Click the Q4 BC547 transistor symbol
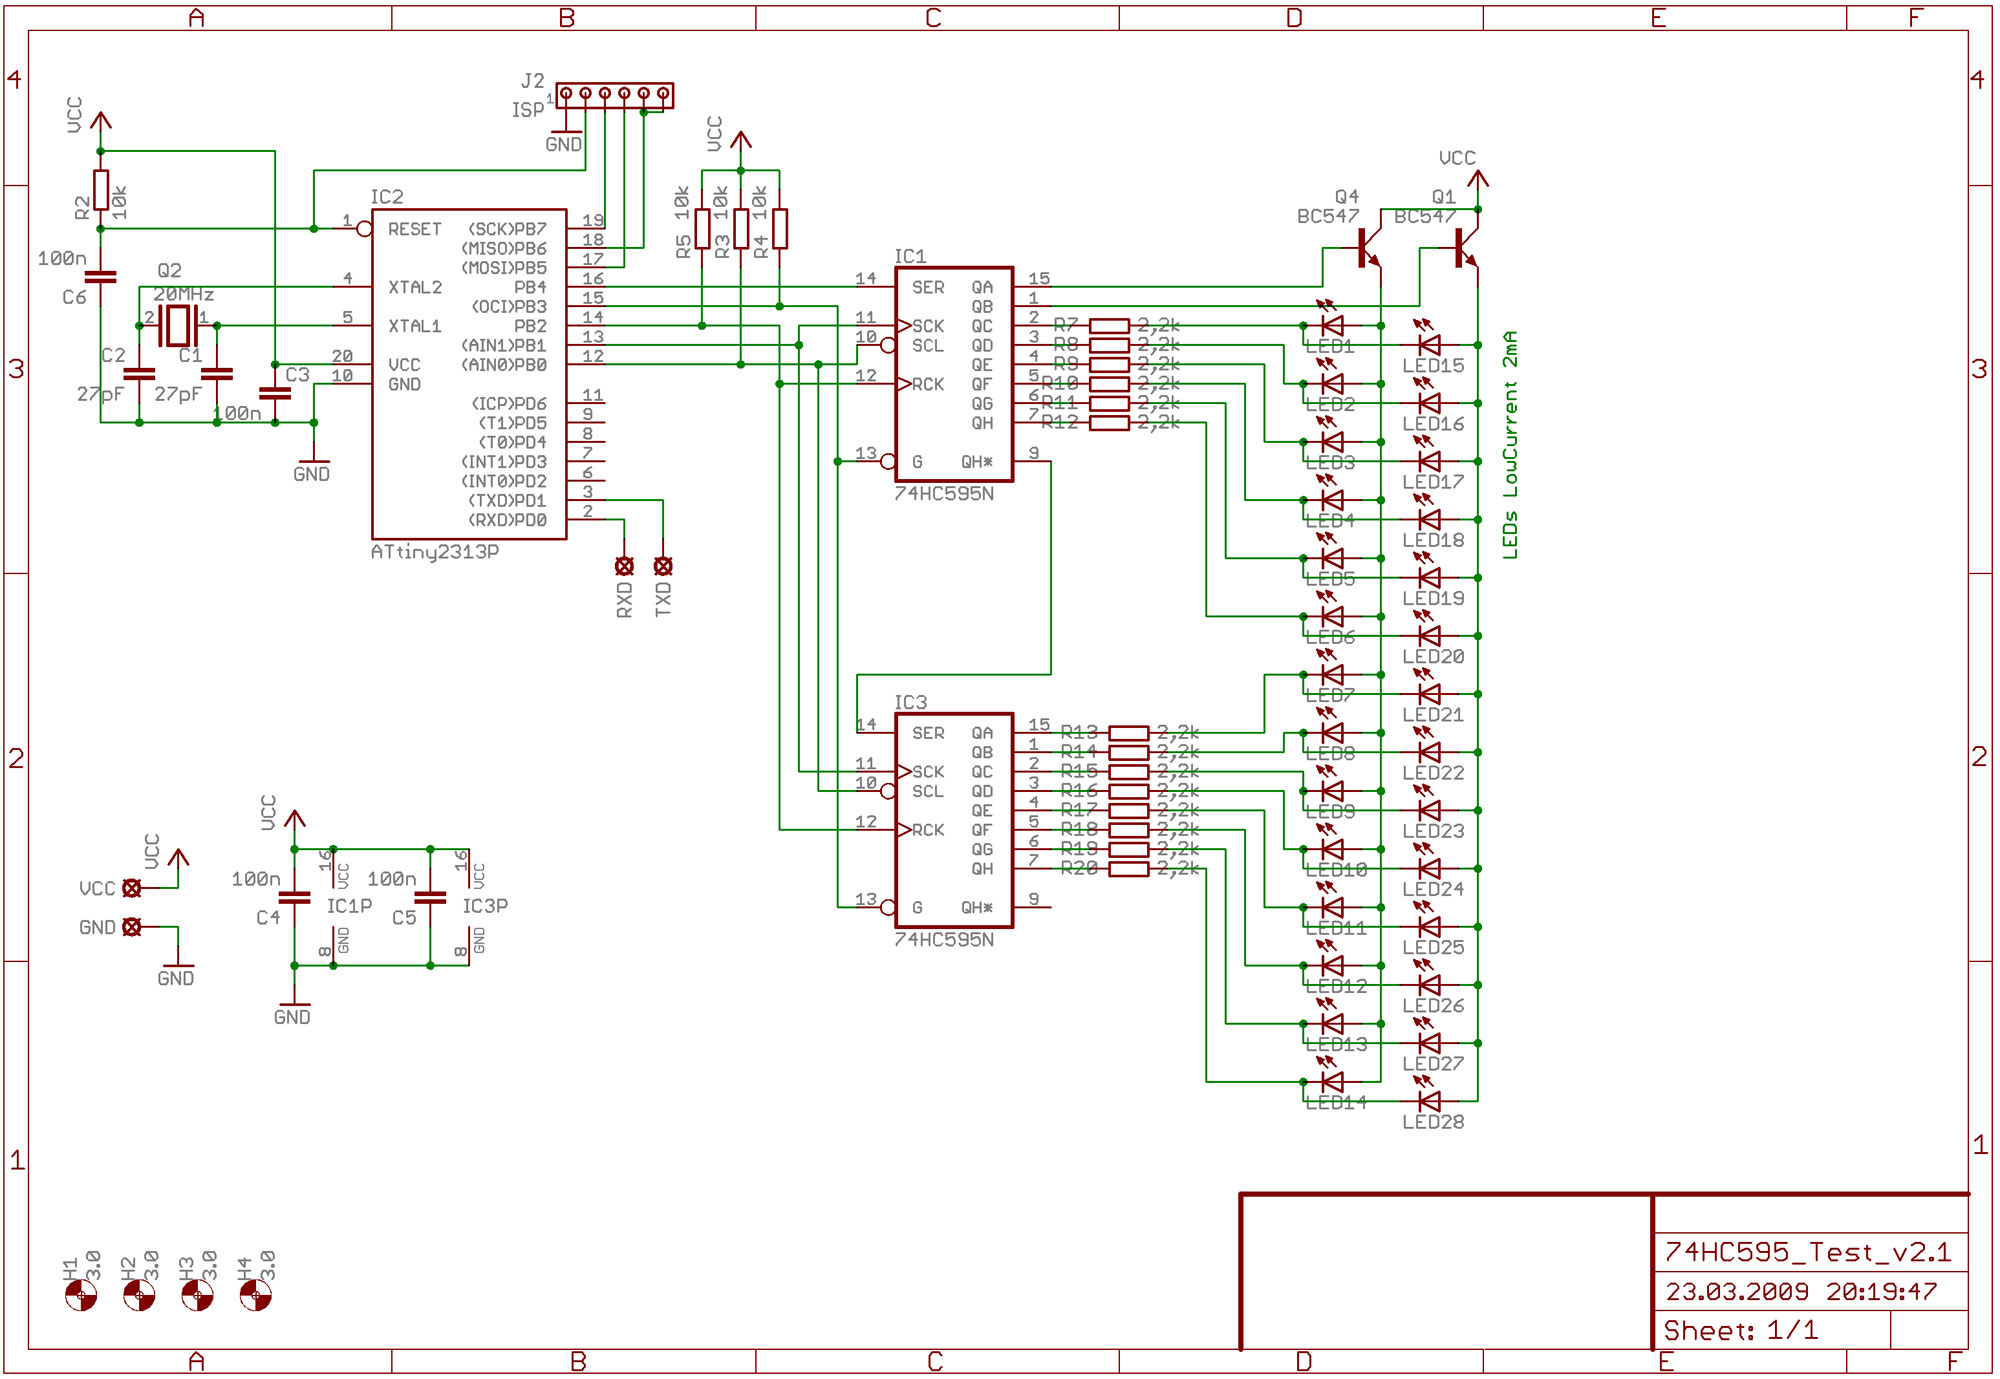The height and width of the screenshot is (1379, 2000). point(1366,248)
